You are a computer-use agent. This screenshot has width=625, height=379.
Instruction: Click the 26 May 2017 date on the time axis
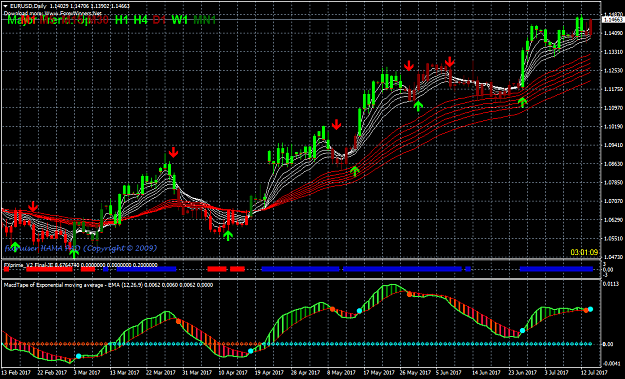click(414, 373)
